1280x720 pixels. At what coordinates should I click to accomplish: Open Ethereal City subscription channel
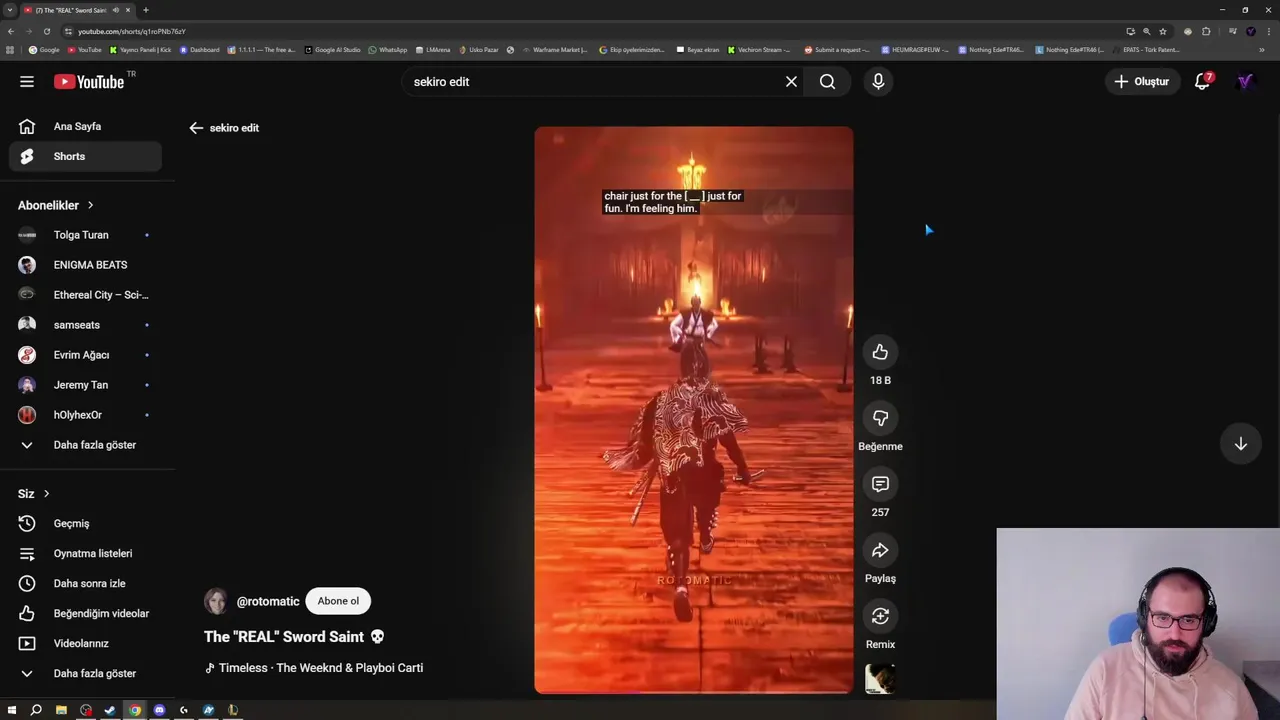(86, 295)
